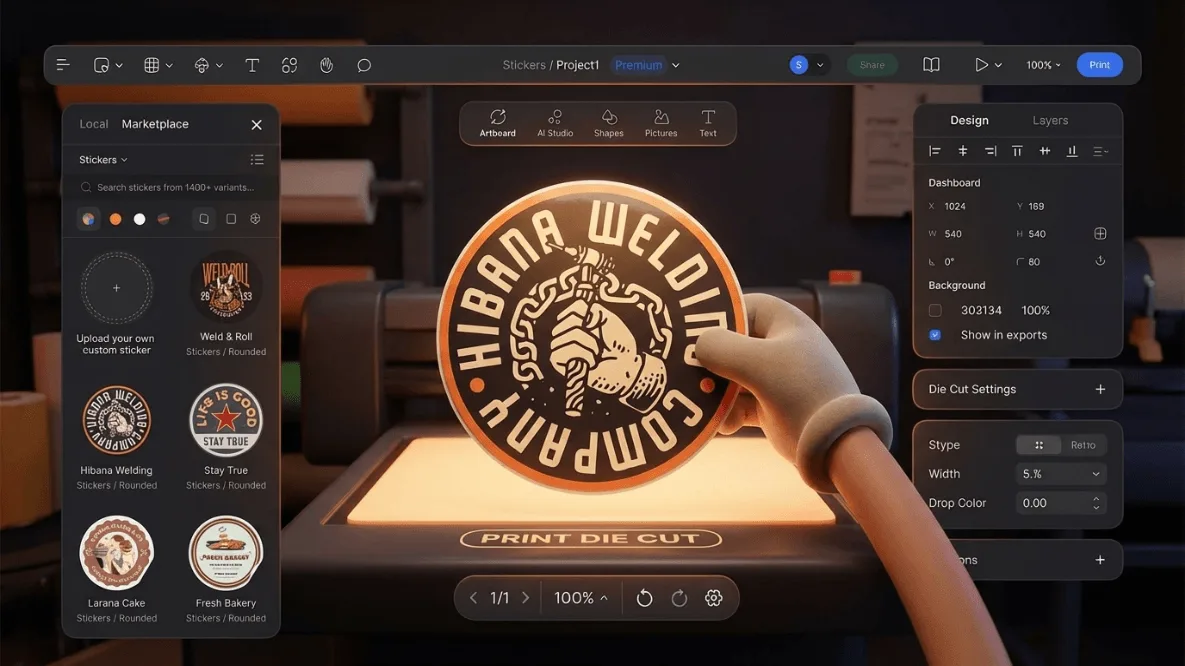Click the constrain proportions icon beside height
1185x666 pixels.
pos(1100,234)
